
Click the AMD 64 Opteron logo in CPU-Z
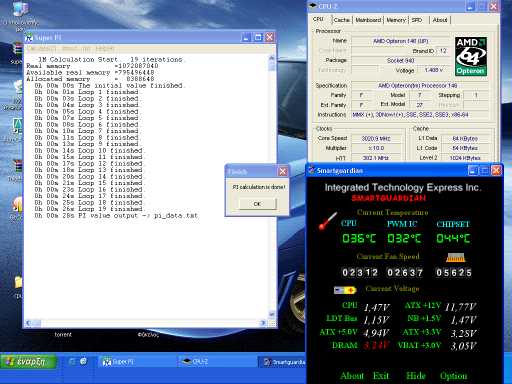471,57
